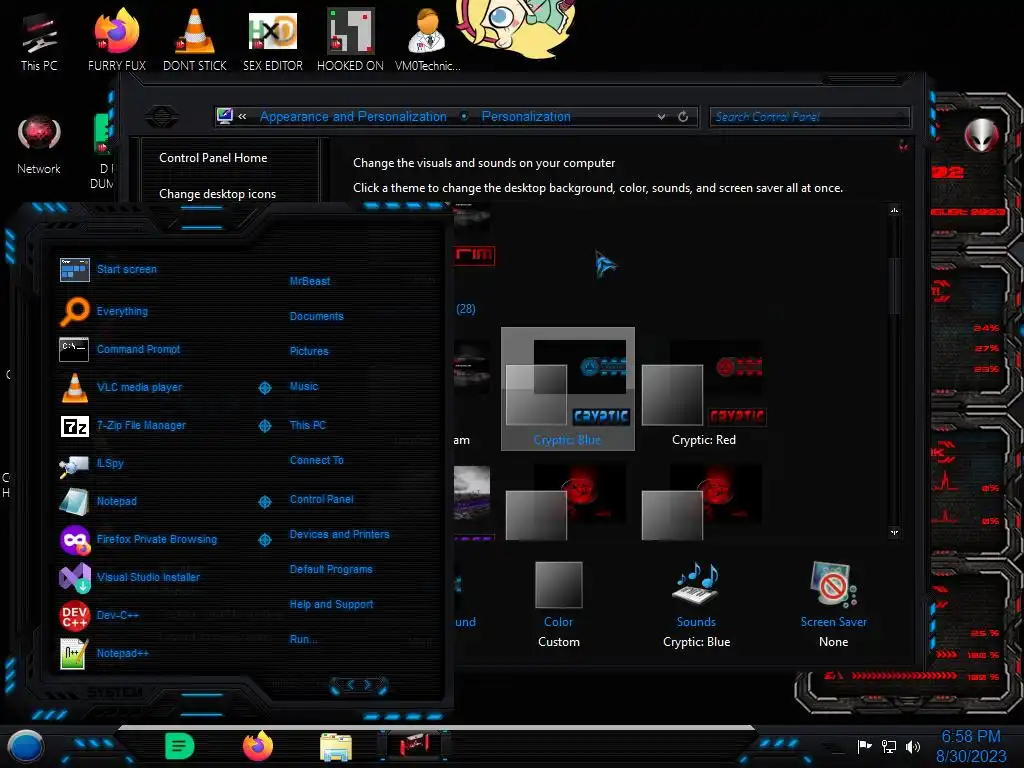Open Control Panel Home link
Image resolution: width=1024 pixels, height=768 pixels.
[x=213, y=158]
